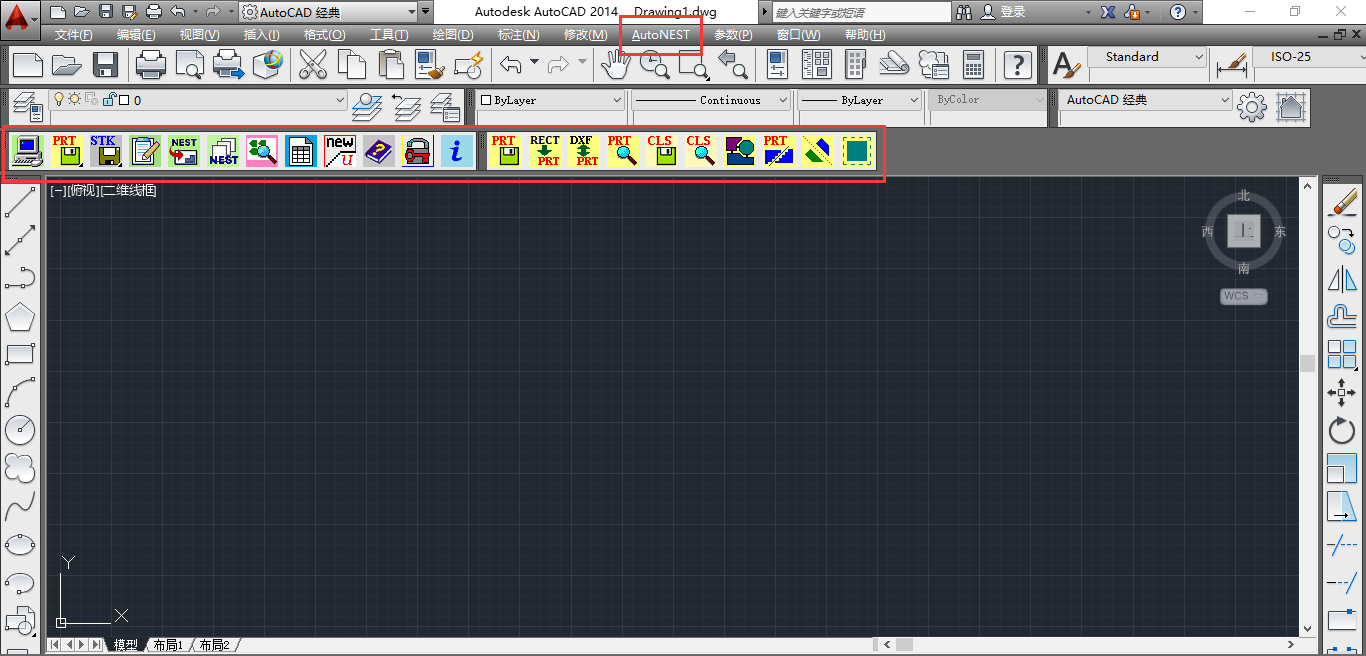
Task: Click the Cut scissors icon
Action: pyautogui.click(x=313, y=65)
